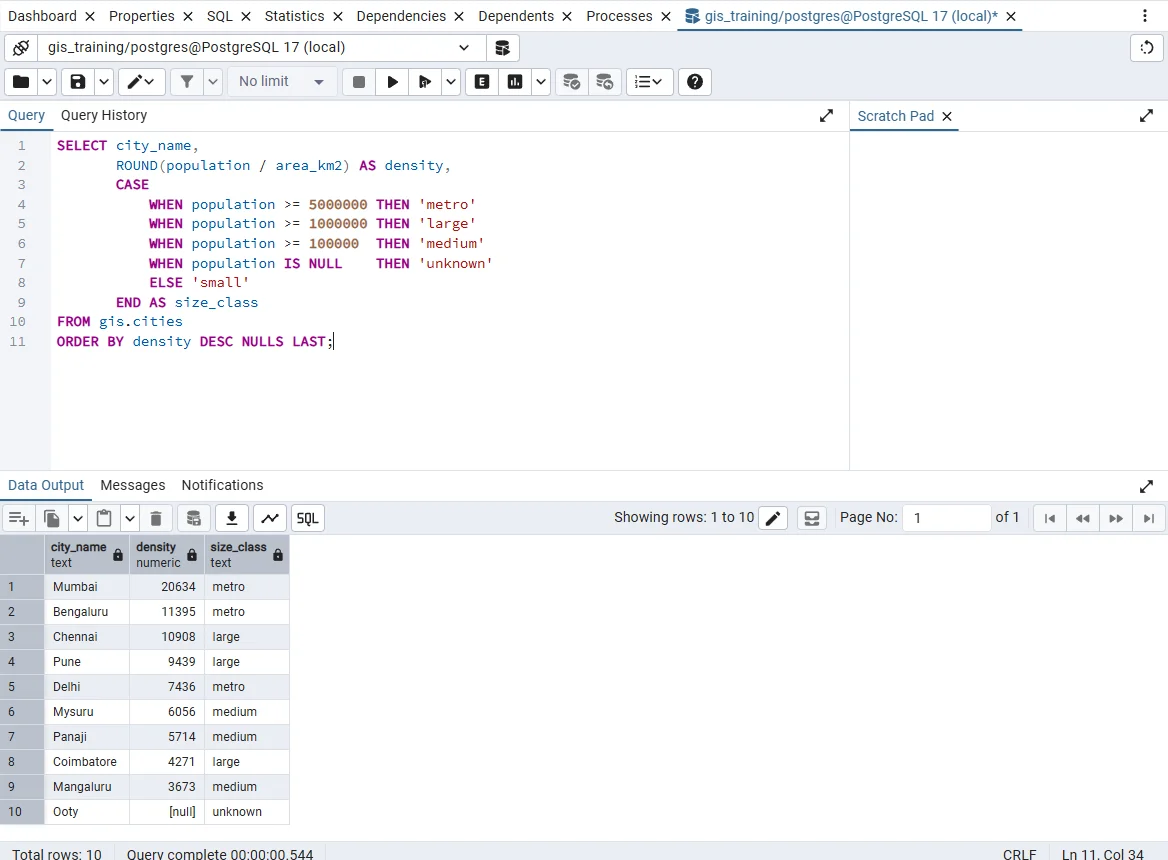
Task: Click the Rollback transaction icon
Action: (x=604, y=82)
